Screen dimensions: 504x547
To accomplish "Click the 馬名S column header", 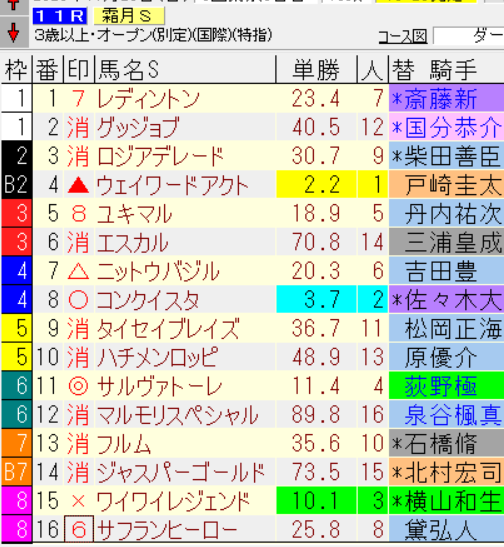I will (x=185, y=70).
